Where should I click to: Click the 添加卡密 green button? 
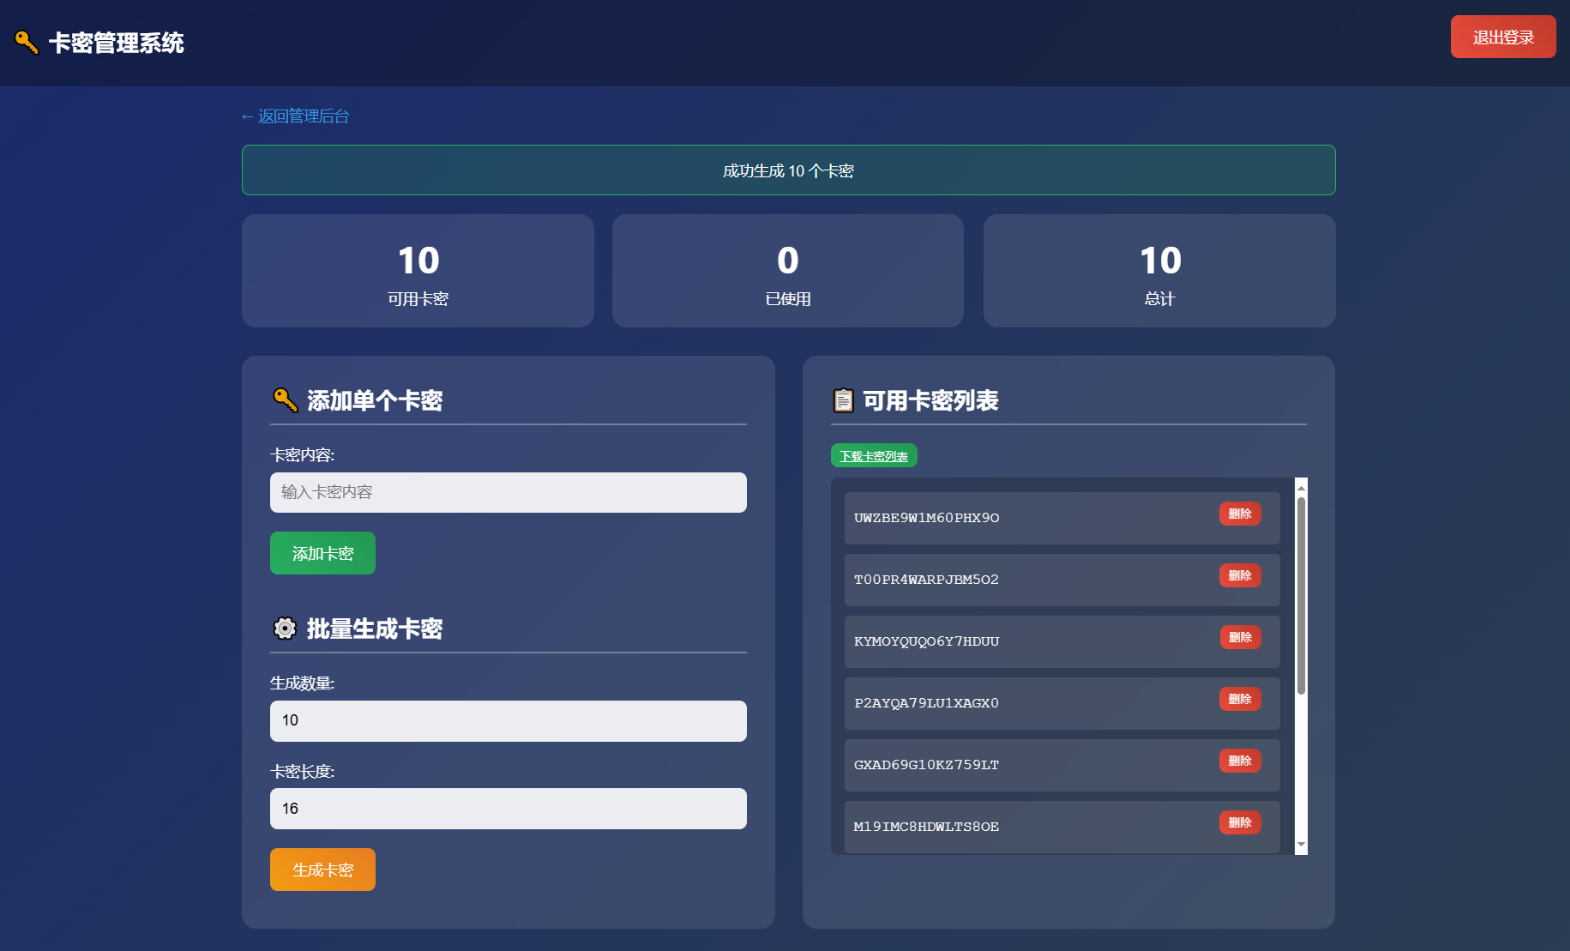pyautogui.click(x=323, y=553)
